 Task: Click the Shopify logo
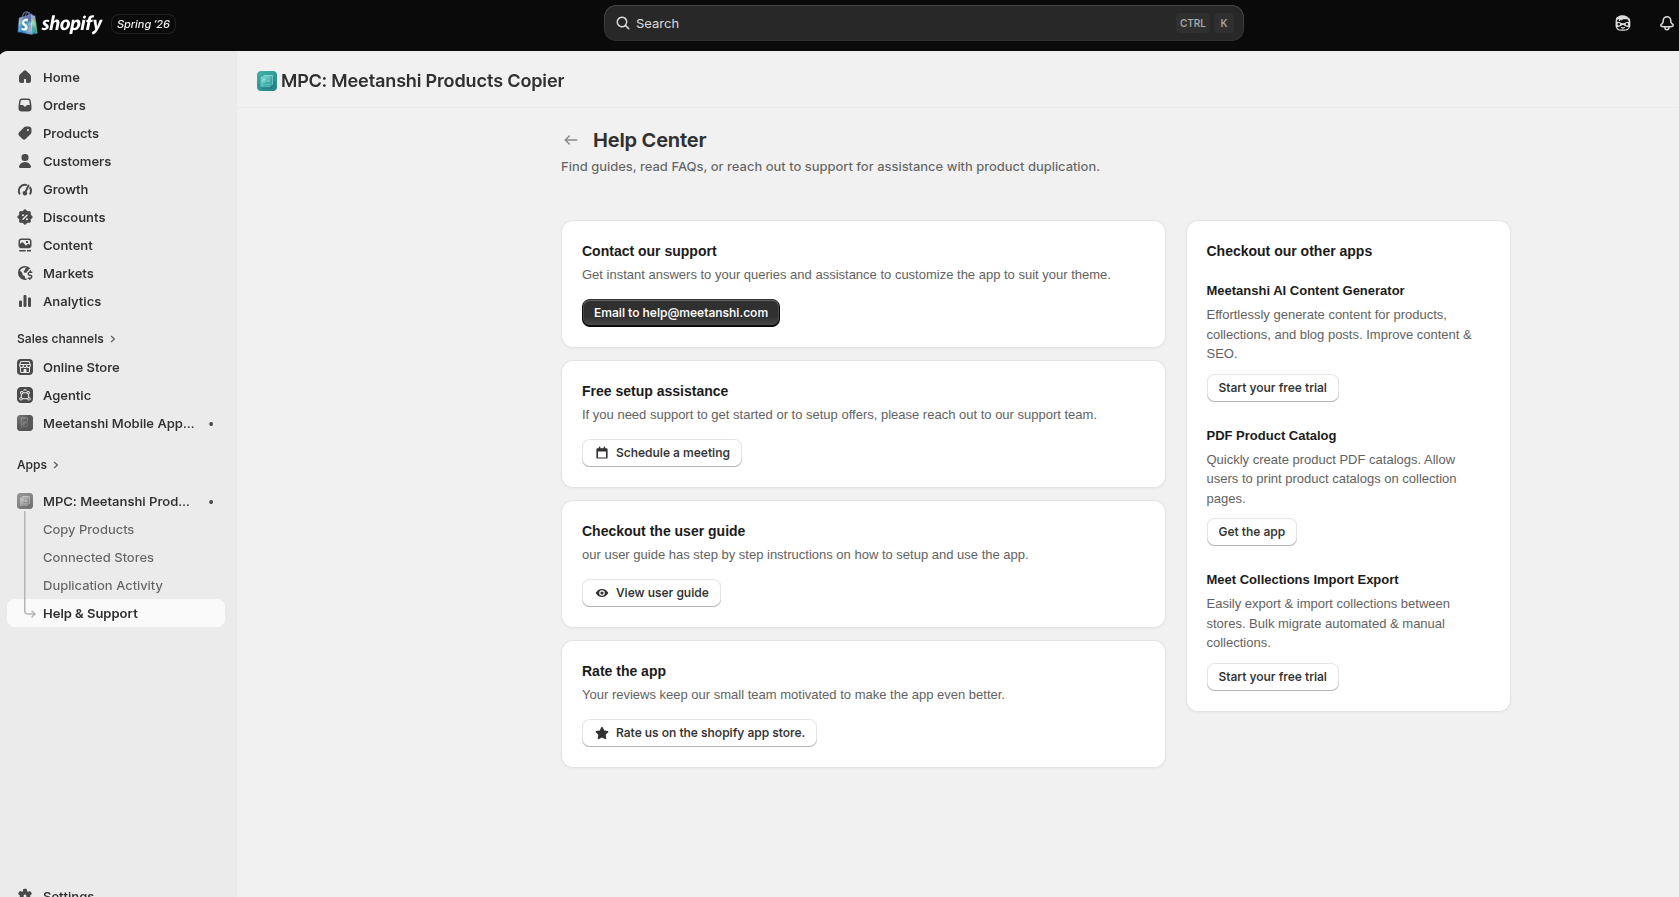[x=60, y=23]
